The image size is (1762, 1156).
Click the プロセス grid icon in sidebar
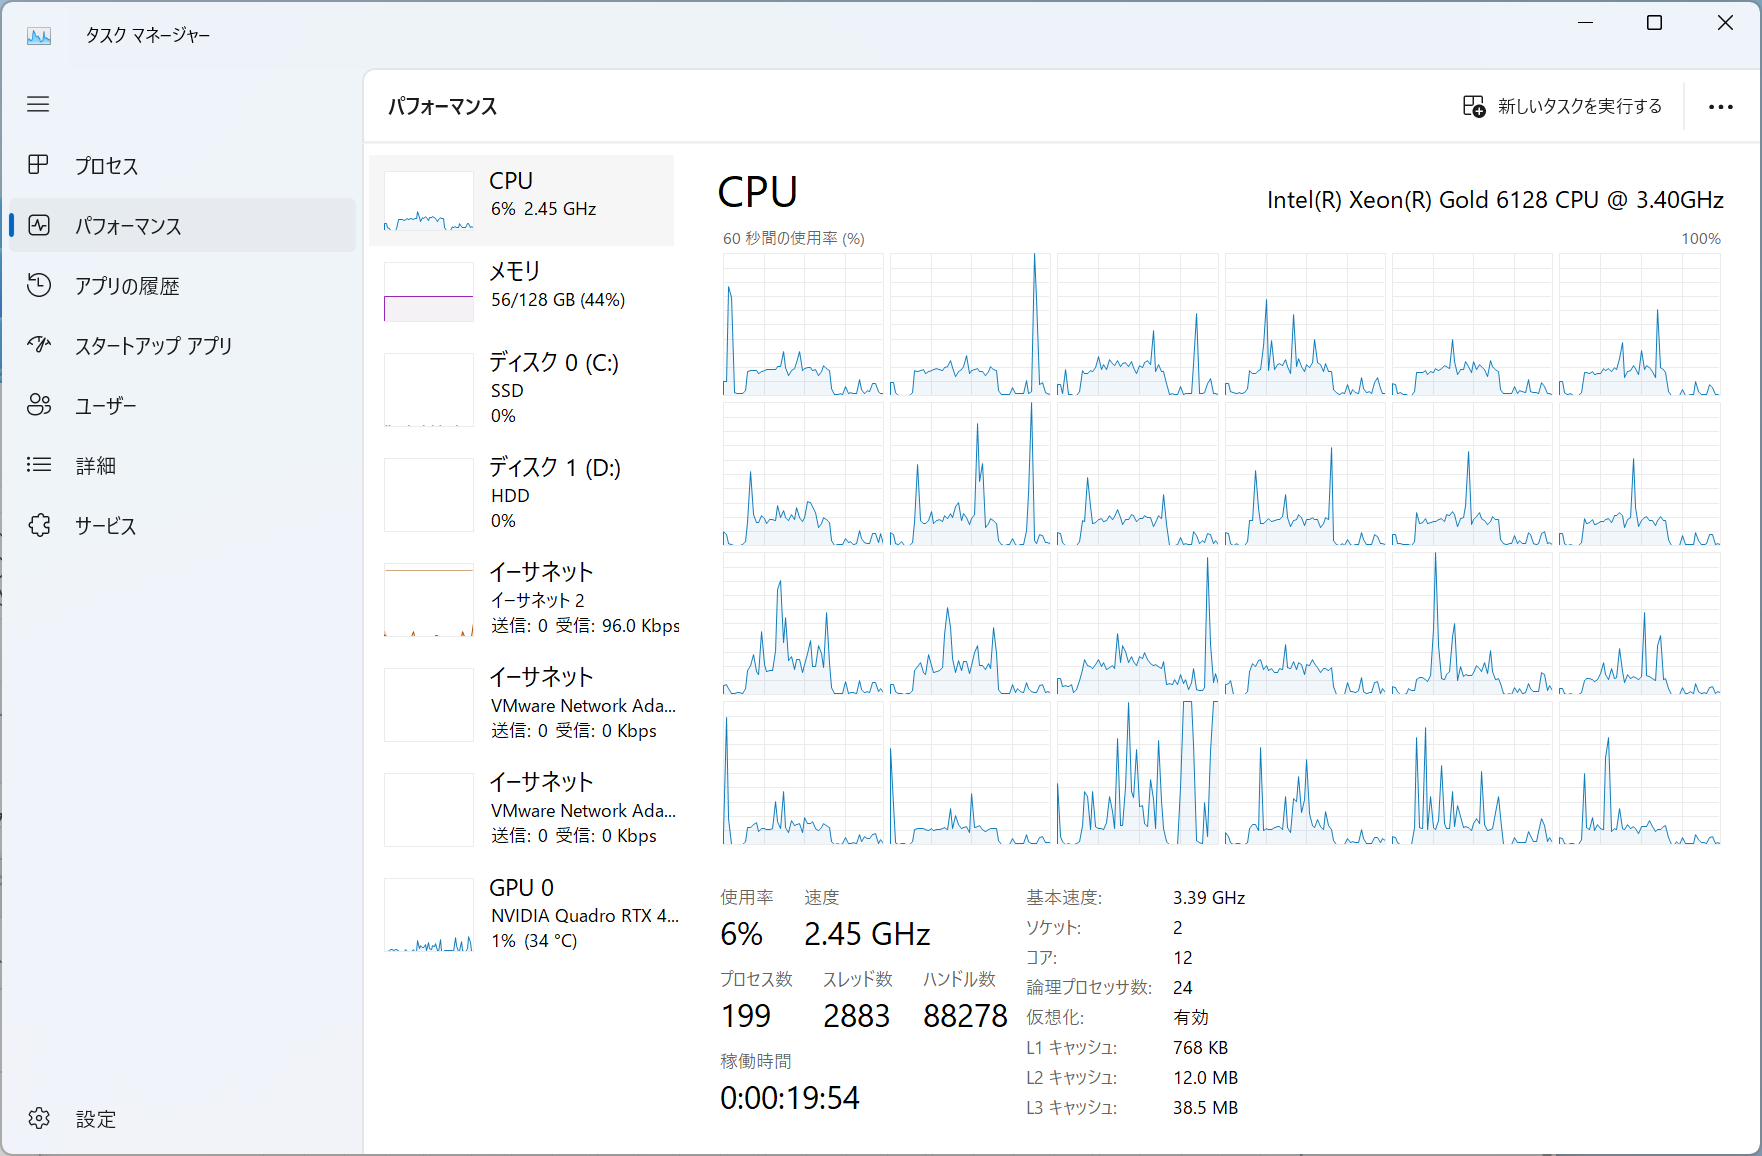tap(38, 165)
